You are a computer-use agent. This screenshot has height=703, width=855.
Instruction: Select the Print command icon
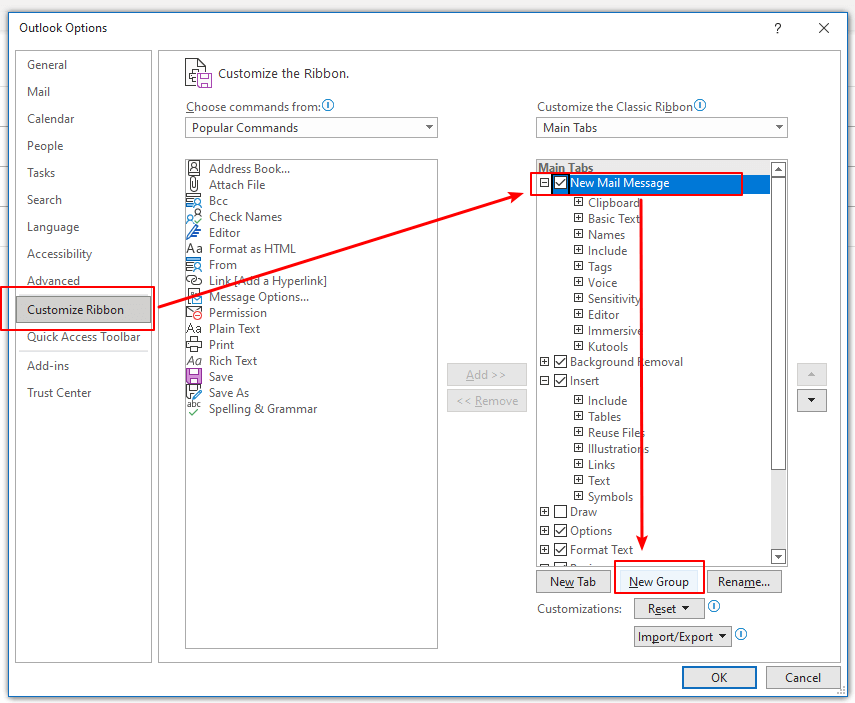pos(195,345)
